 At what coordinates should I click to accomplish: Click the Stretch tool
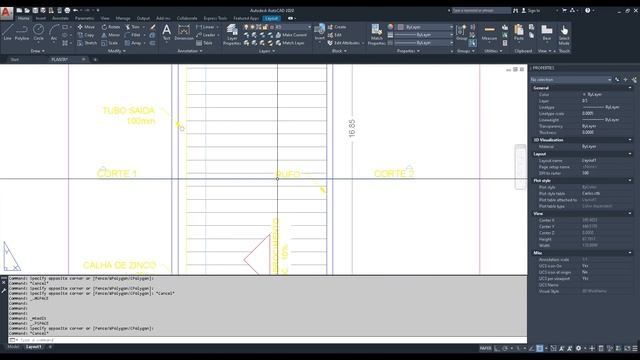tap(87, 43)
